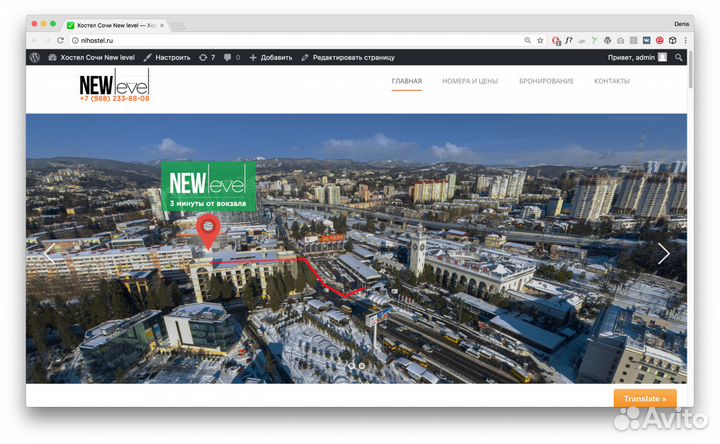Click the zoom magnifier in address bar
The image size is (720, 444).
coord(527,40)
